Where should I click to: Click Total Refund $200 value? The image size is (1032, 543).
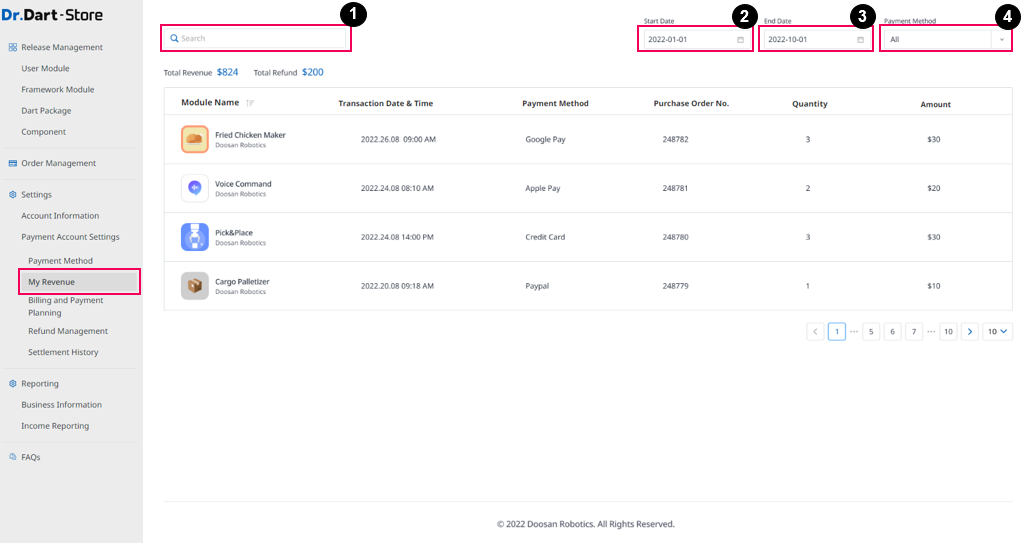[313, 72]
